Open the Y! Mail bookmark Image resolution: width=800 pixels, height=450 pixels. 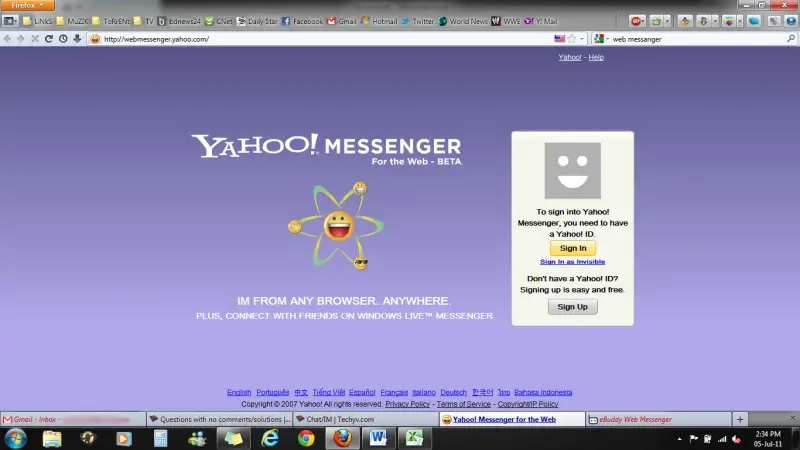(x=541, y=21)
